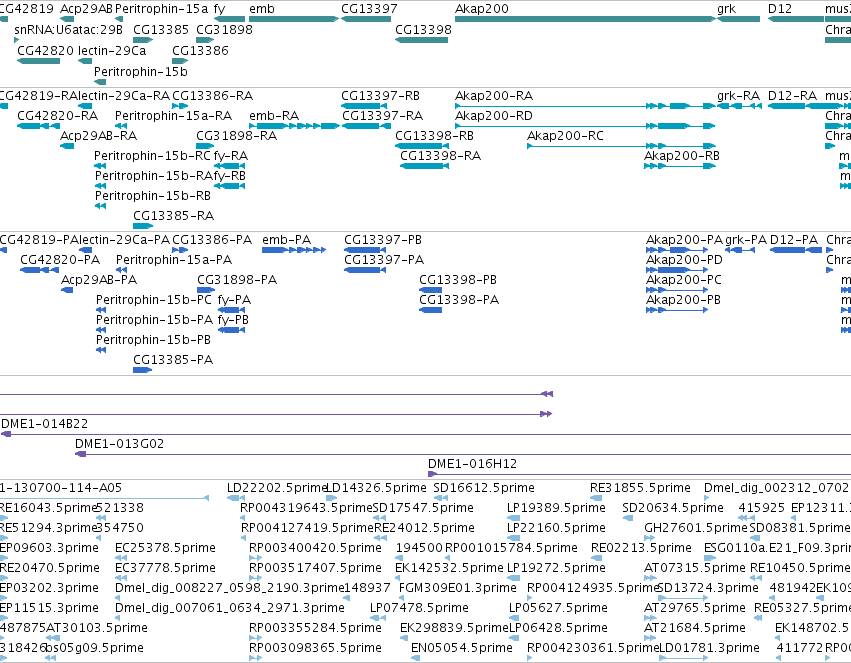851x663 pixels.
Task: Select protein grk-PA
Action: click(746, 240)
